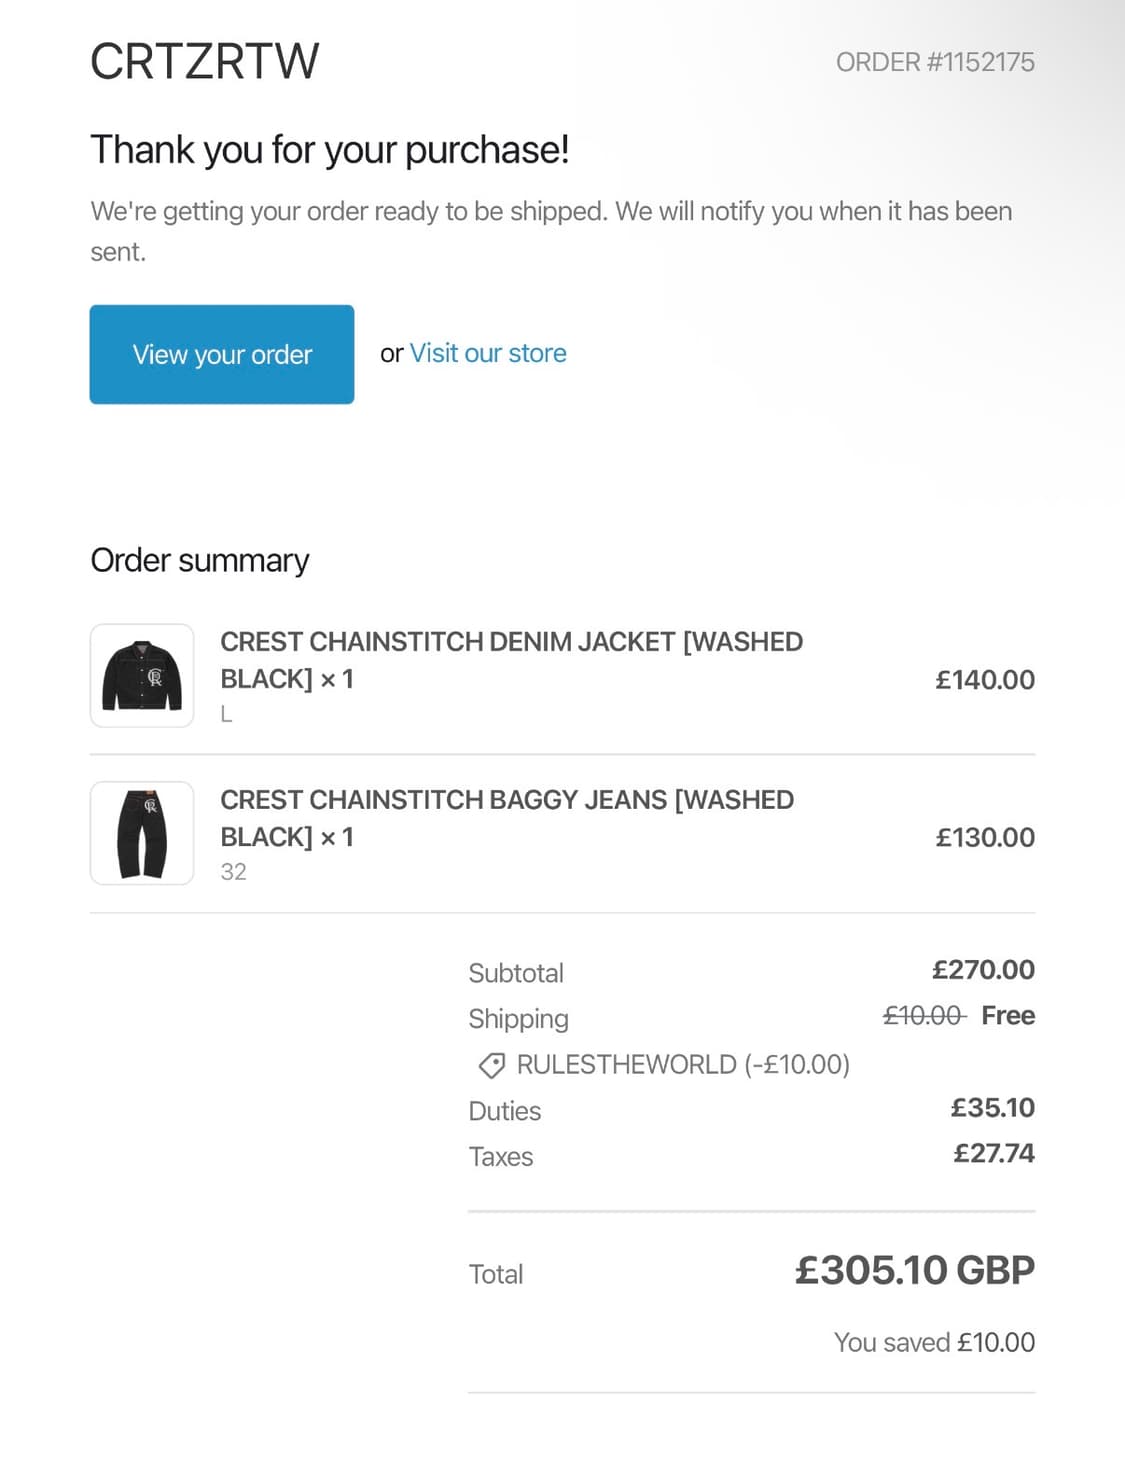The width and height of the screenshot is (1125, 1460).
Task: Follow the Visit our store link
Action: point(488,353)
